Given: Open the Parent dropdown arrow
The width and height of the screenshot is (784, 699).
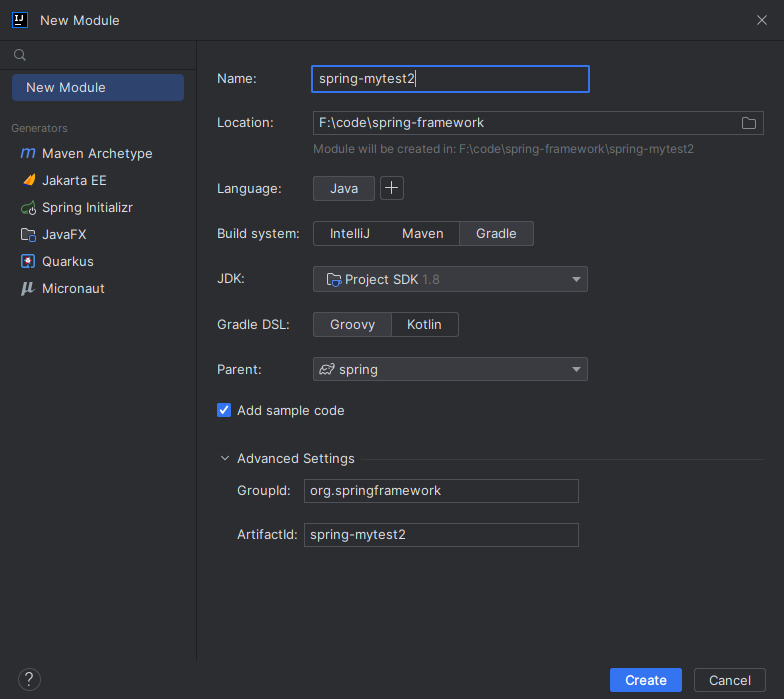Looking at the screenshot, I should [x=576, y=370].
